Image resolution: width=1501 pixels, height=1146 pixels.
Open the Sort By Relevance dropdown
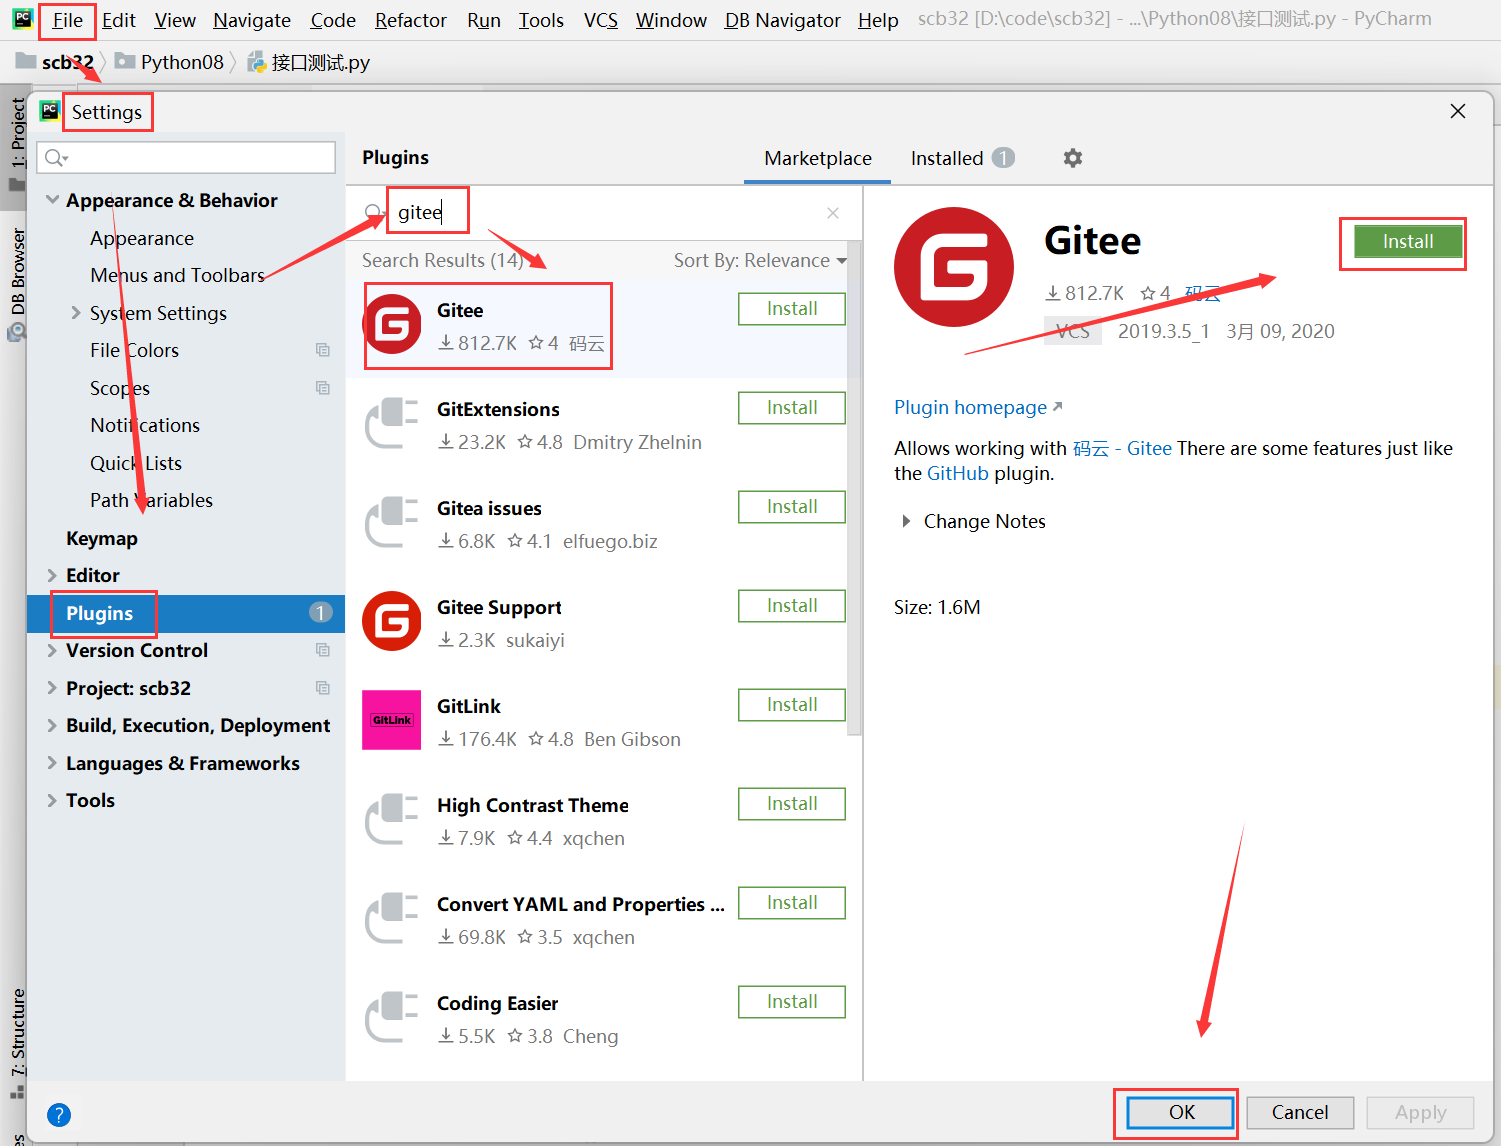[760, 261]
